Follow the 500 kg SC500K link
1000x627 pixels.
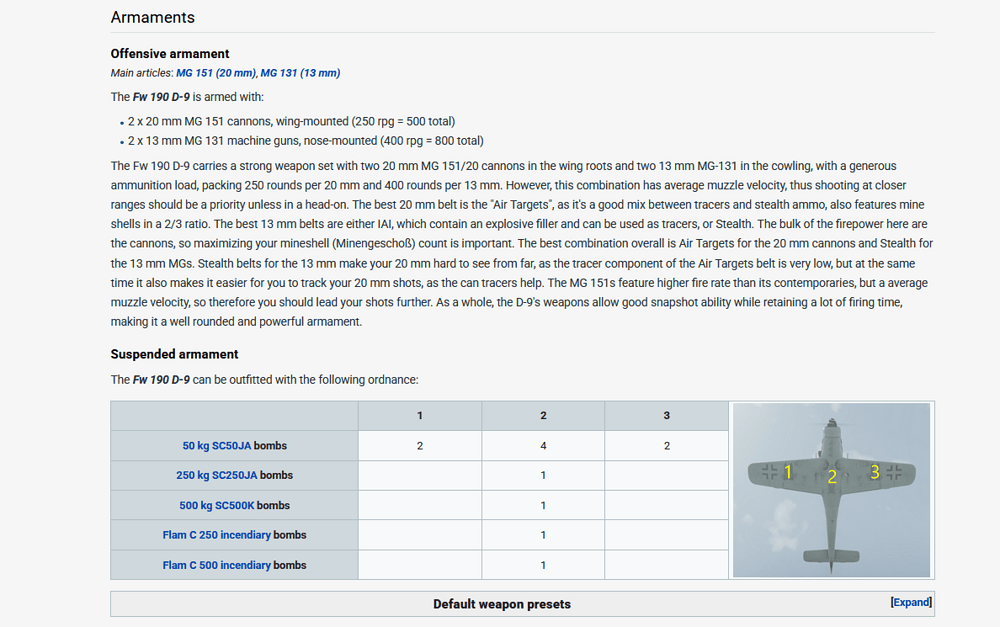tap(218, 505)
